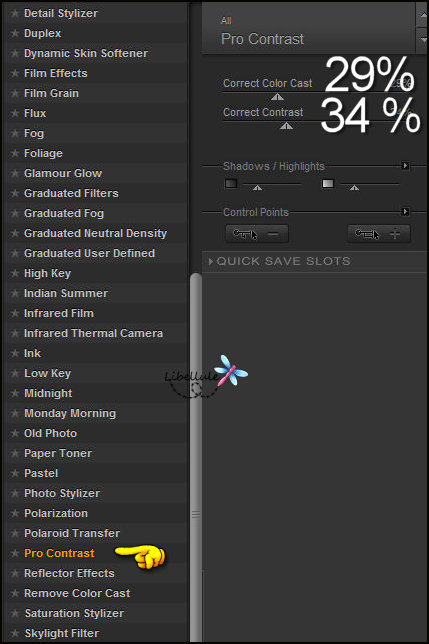Collapse the Shadows / Highlights section arrow

pyautogui.click(x=405, y=166)
